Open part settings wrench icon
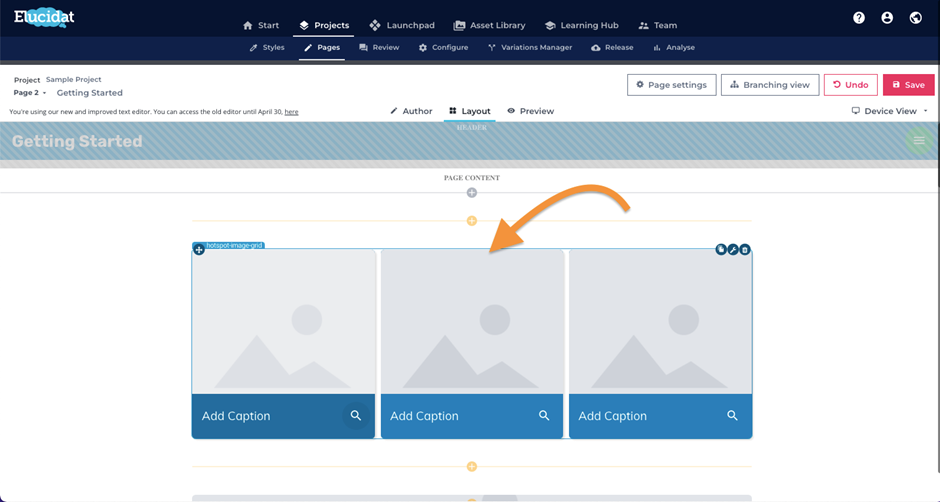 point(733,250)
